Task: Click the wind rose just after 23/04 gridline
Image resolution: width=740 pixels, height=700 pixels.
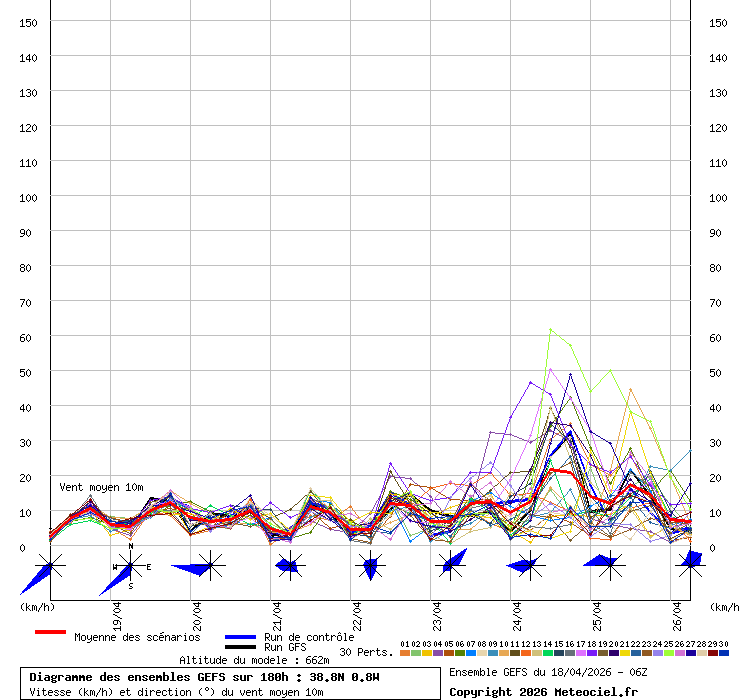Action: pos(451,567)
